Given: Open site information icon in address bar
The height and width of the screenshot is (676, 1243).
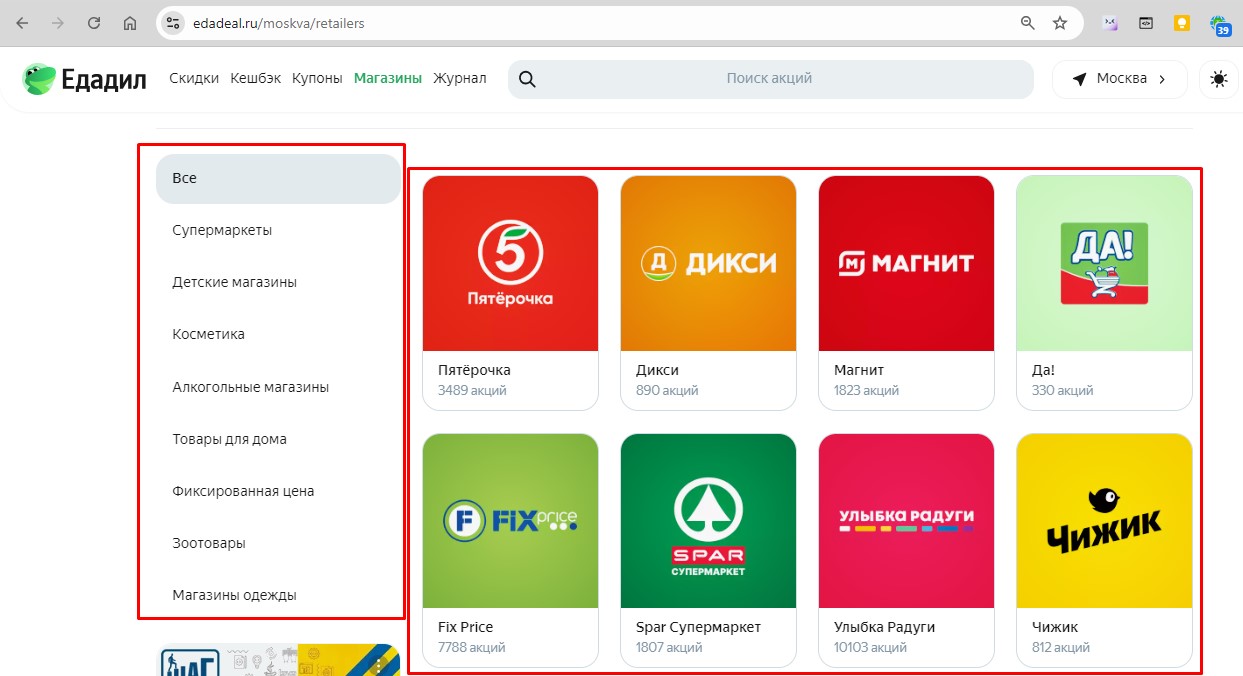Looking at the screenshot, I should click(x=174, y=23).
